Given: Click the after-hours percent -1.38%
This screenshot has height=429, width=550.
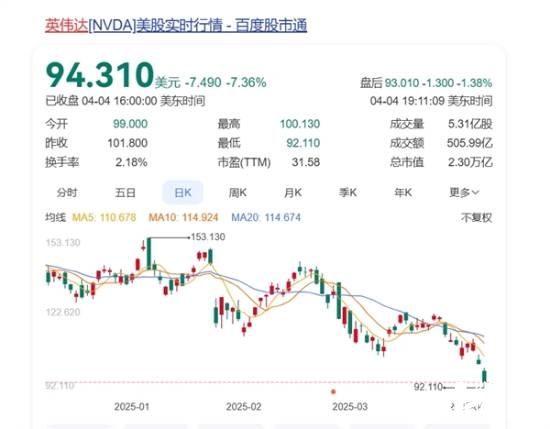Looking at the screenshot, I should pos(474,83).
